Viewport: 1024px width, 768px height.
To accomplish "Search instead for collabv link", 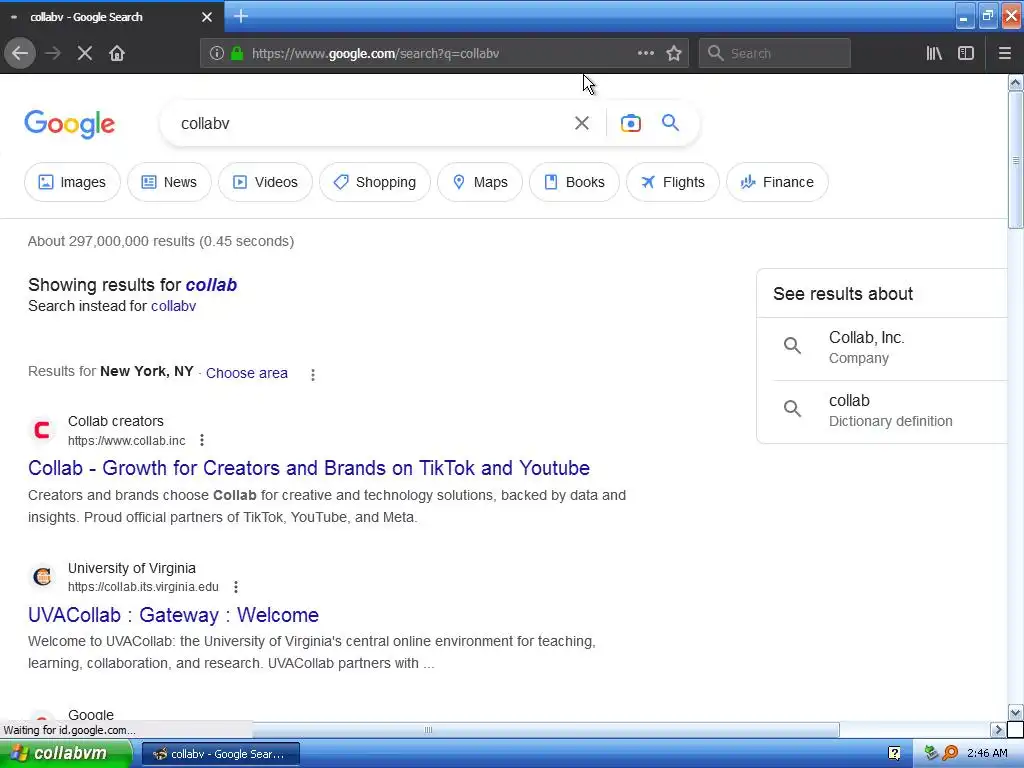I will click(173, 306).
